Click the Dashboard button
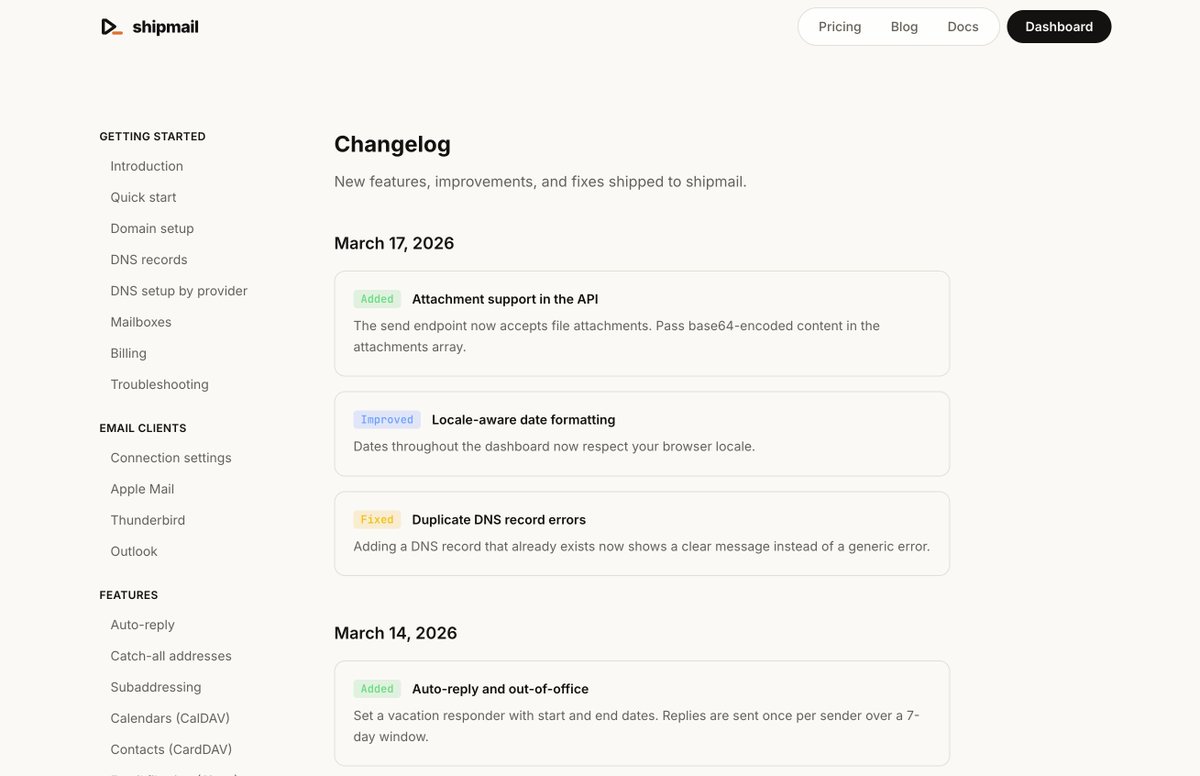Screen dimensions: 1200x776 coord(1058,27)
